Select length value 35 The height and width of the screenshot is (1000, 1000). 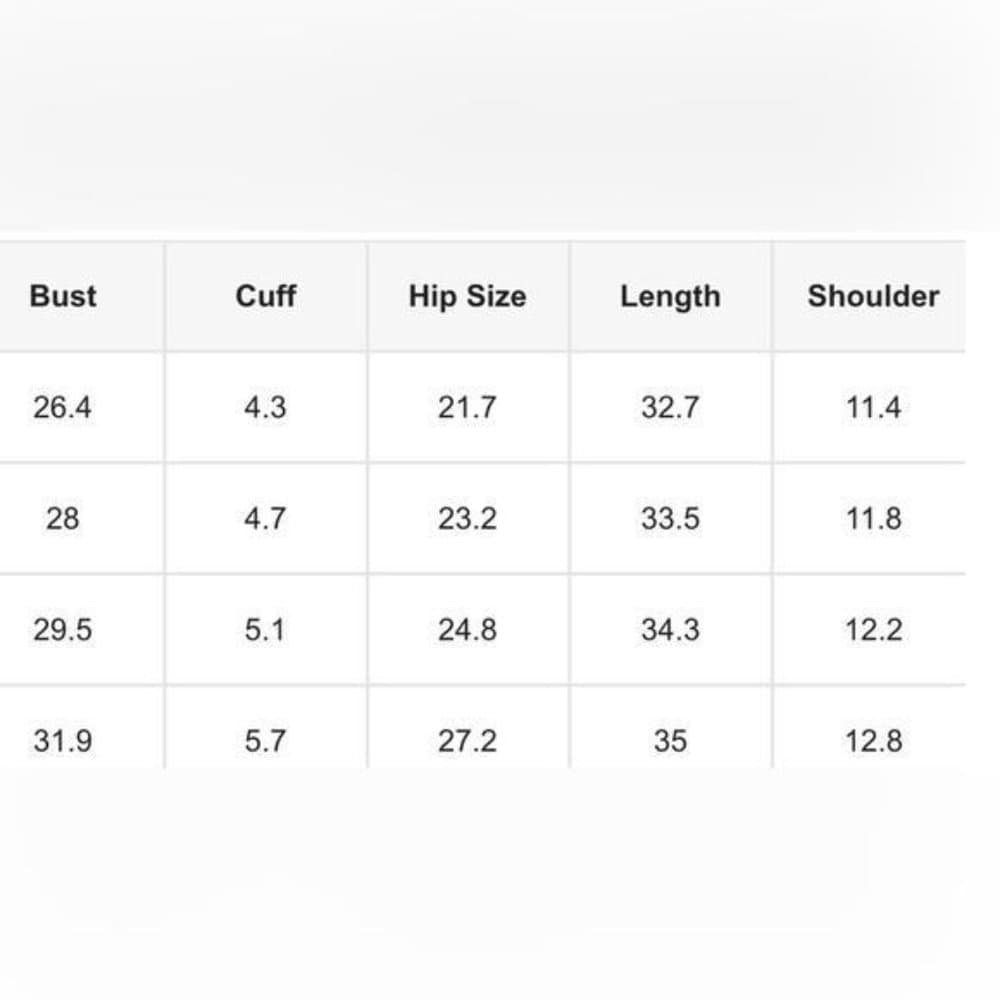tap(670, 741)
